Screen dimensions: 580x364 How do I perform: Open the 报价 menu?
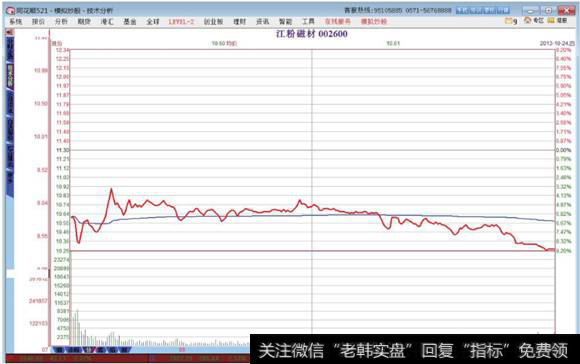[38, 21]
